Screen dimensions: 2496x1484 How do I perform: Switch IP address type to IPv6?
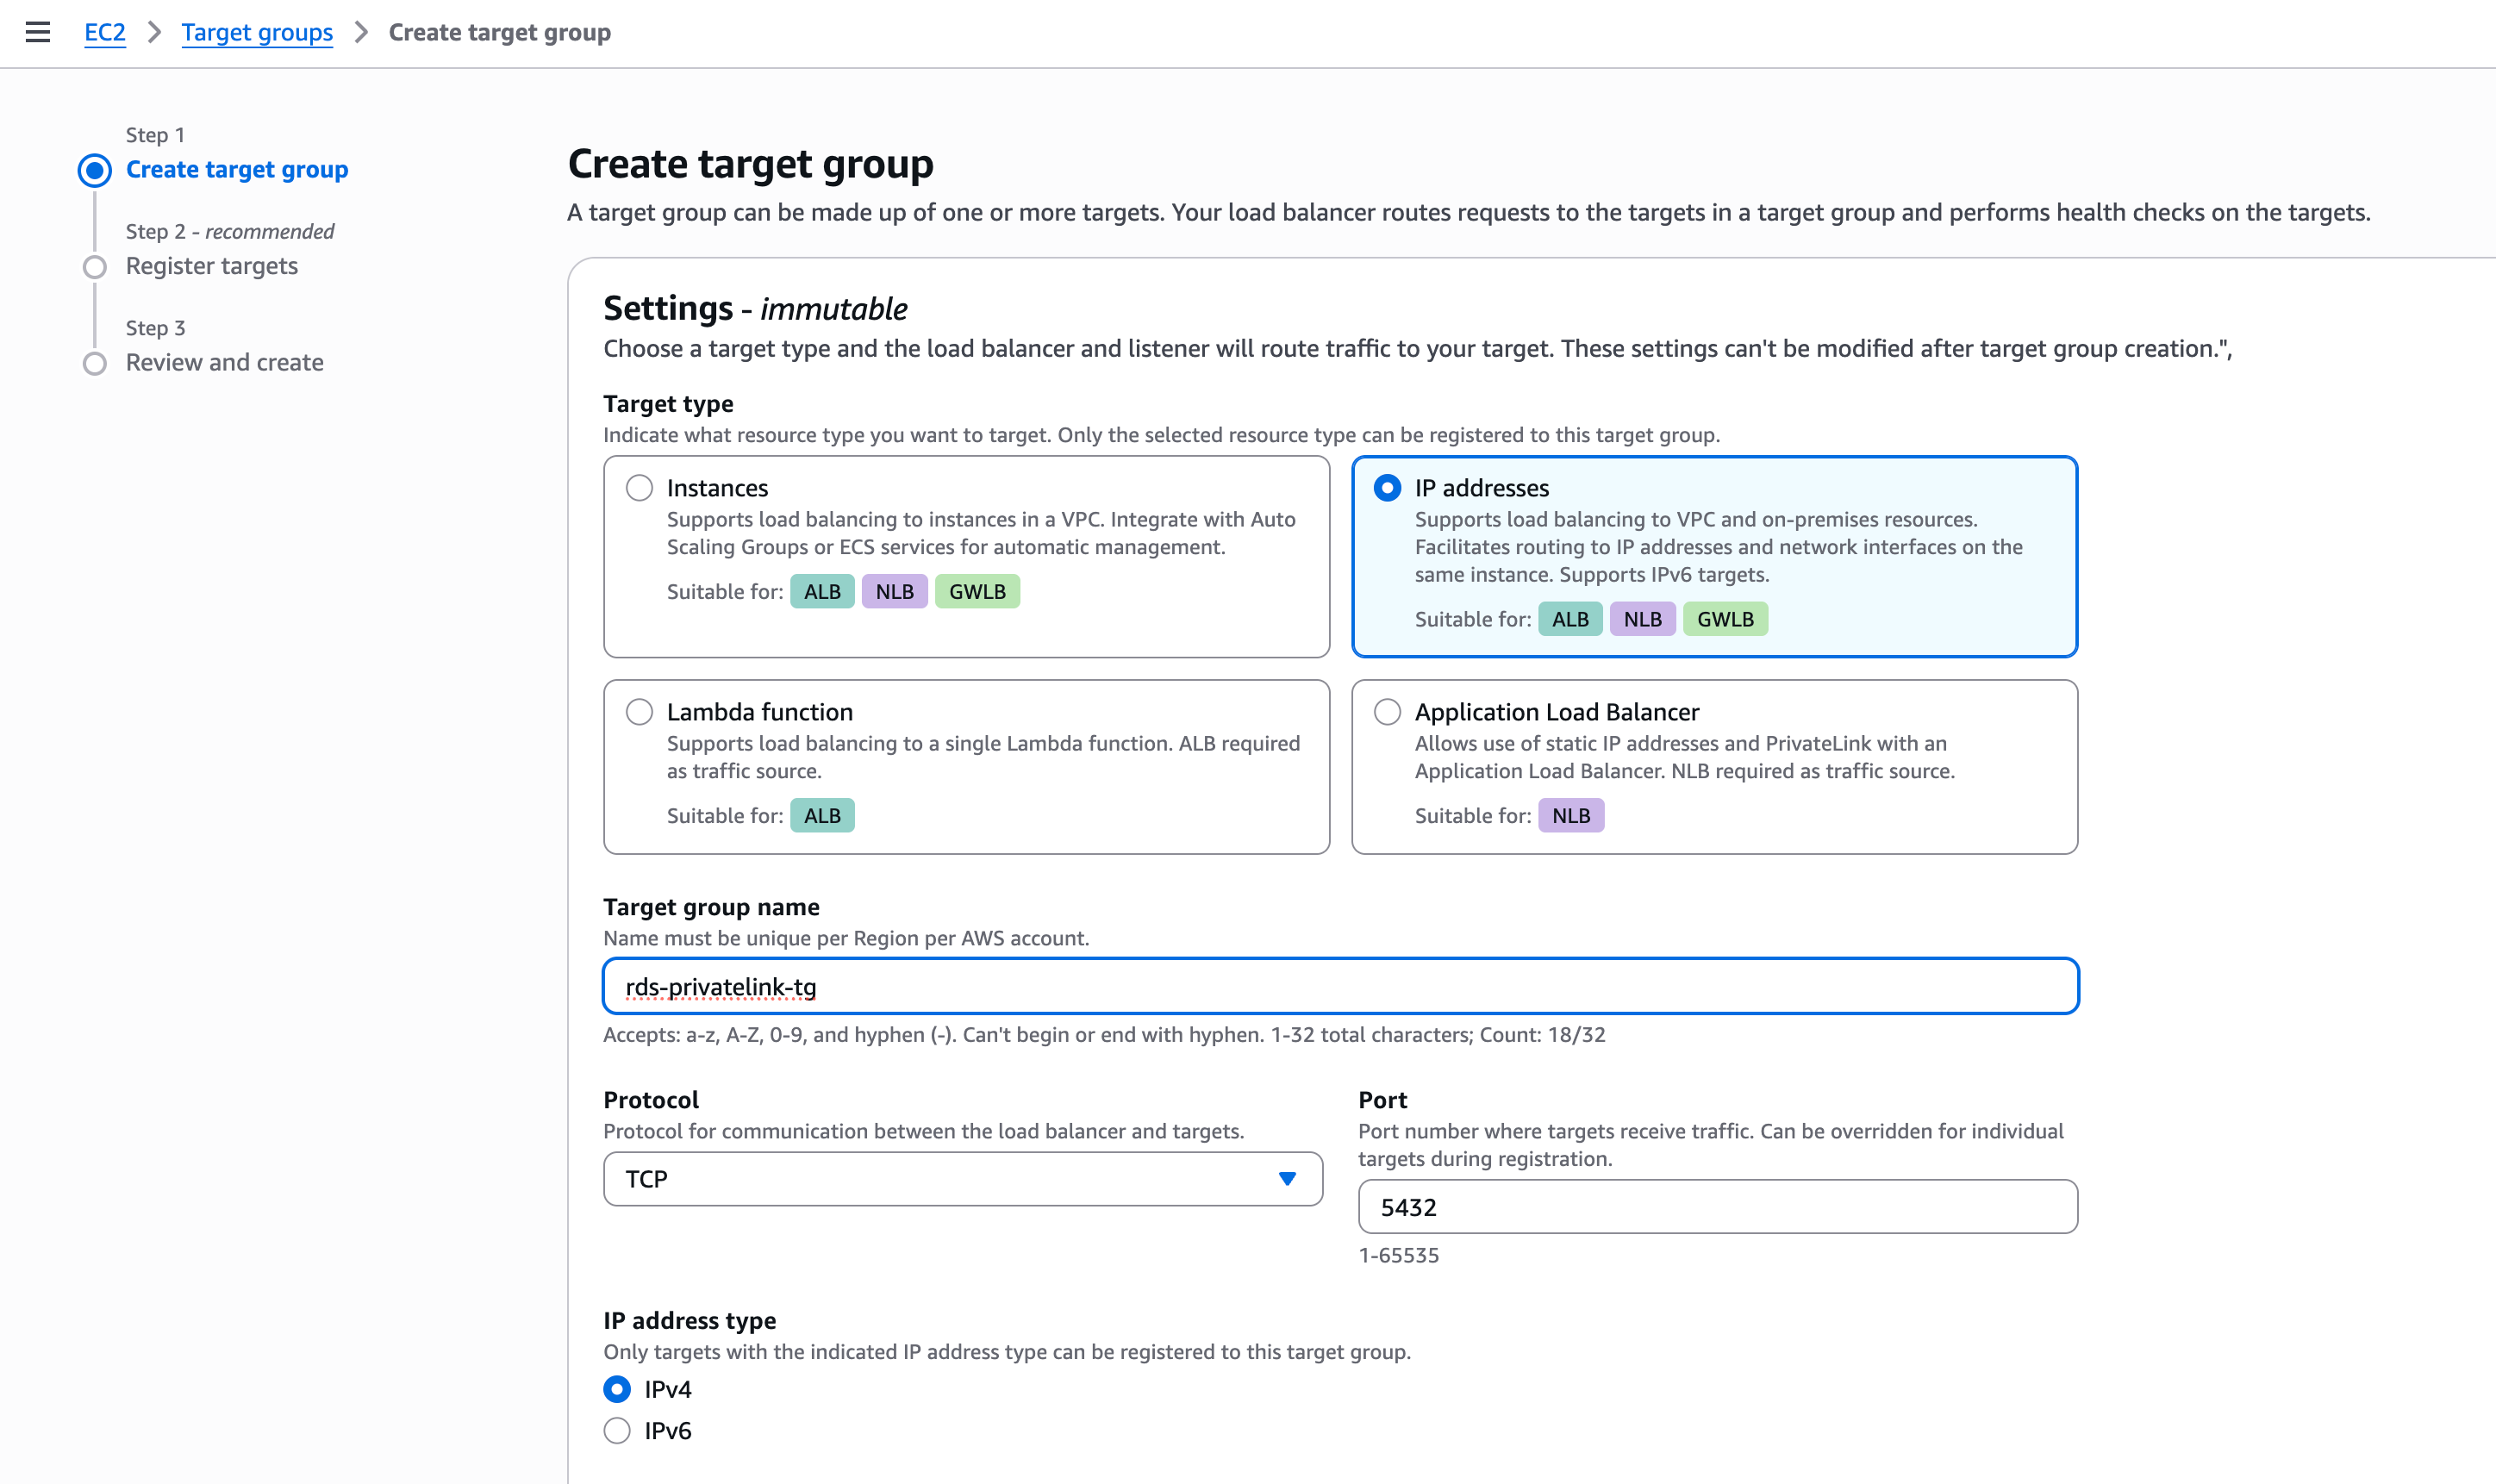pos(617,1430)
